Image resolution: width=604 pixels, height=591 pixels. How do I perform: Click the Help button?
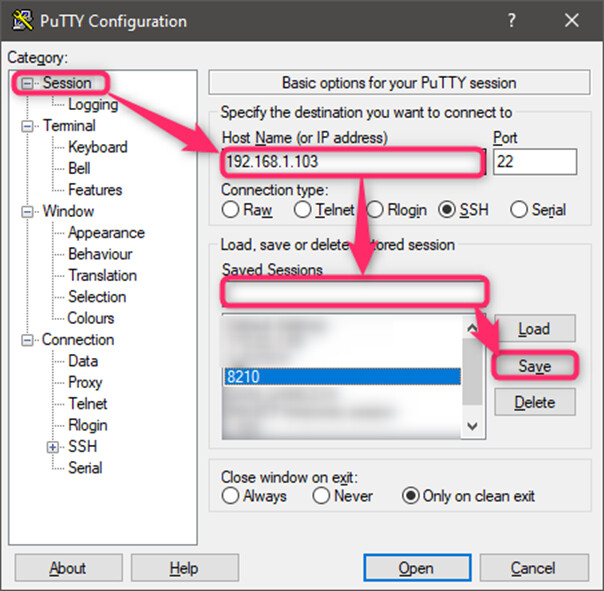point(185,567)
